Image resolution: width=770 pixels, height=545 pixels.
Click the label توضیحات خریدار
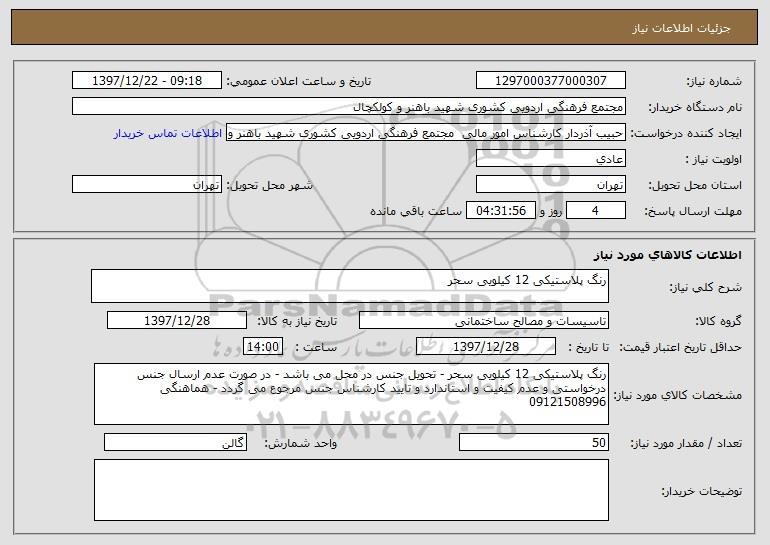coord(701,491)
